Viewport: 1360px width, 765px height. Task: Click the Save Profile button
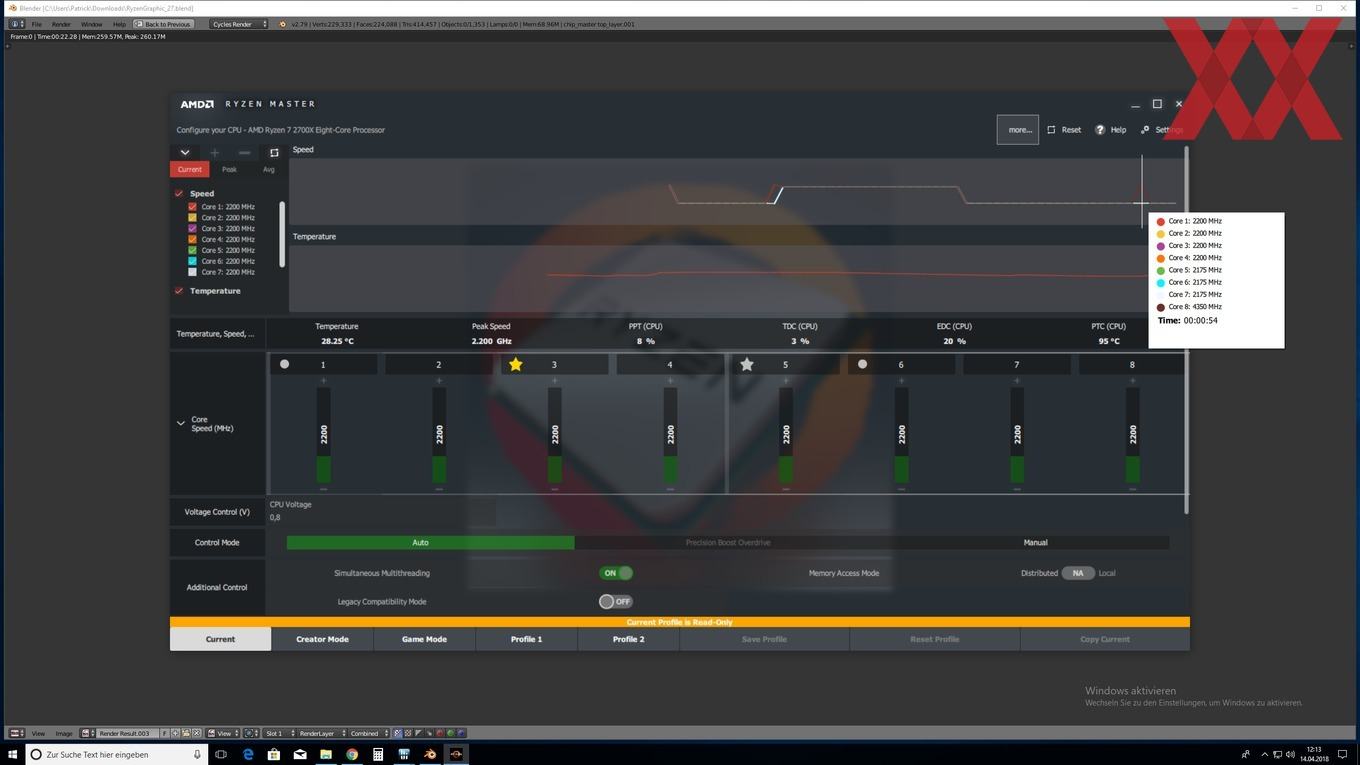764,639
